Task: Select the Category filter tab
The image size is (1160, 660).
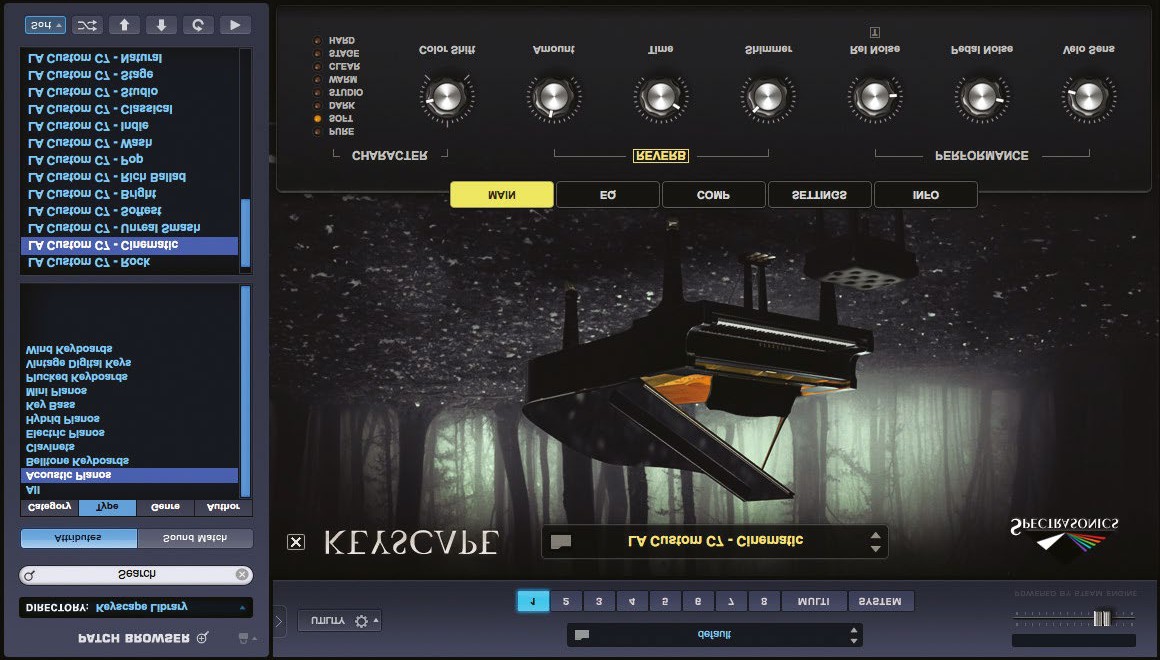Action: click(50, 507)
